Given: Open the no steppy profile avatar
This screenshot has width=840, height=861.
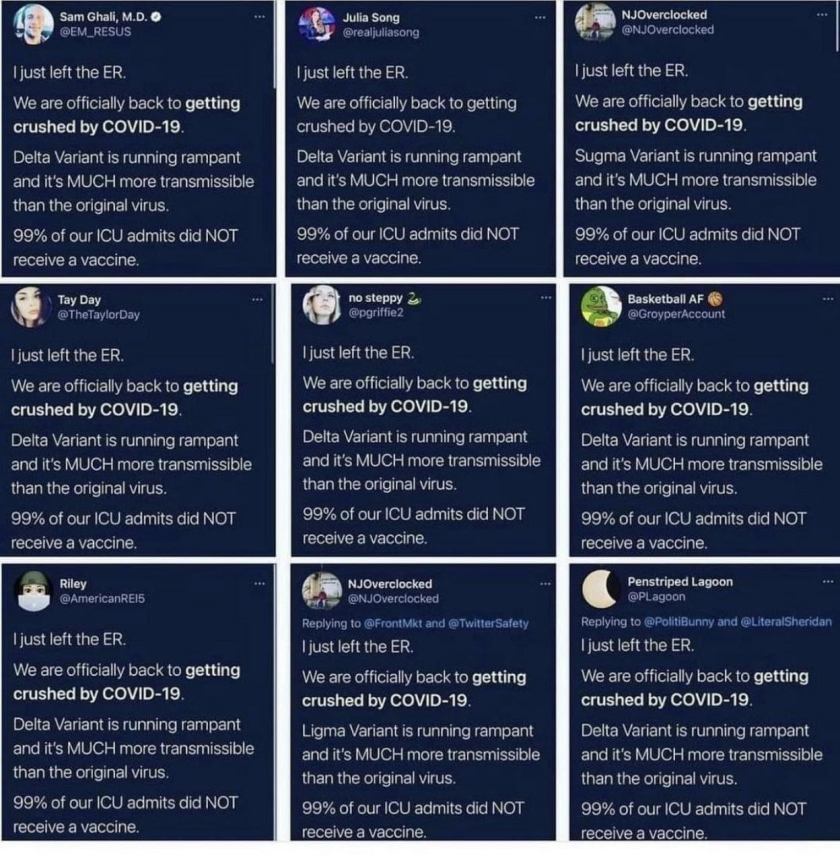Looking at the screenshot, I should [322, 304].
